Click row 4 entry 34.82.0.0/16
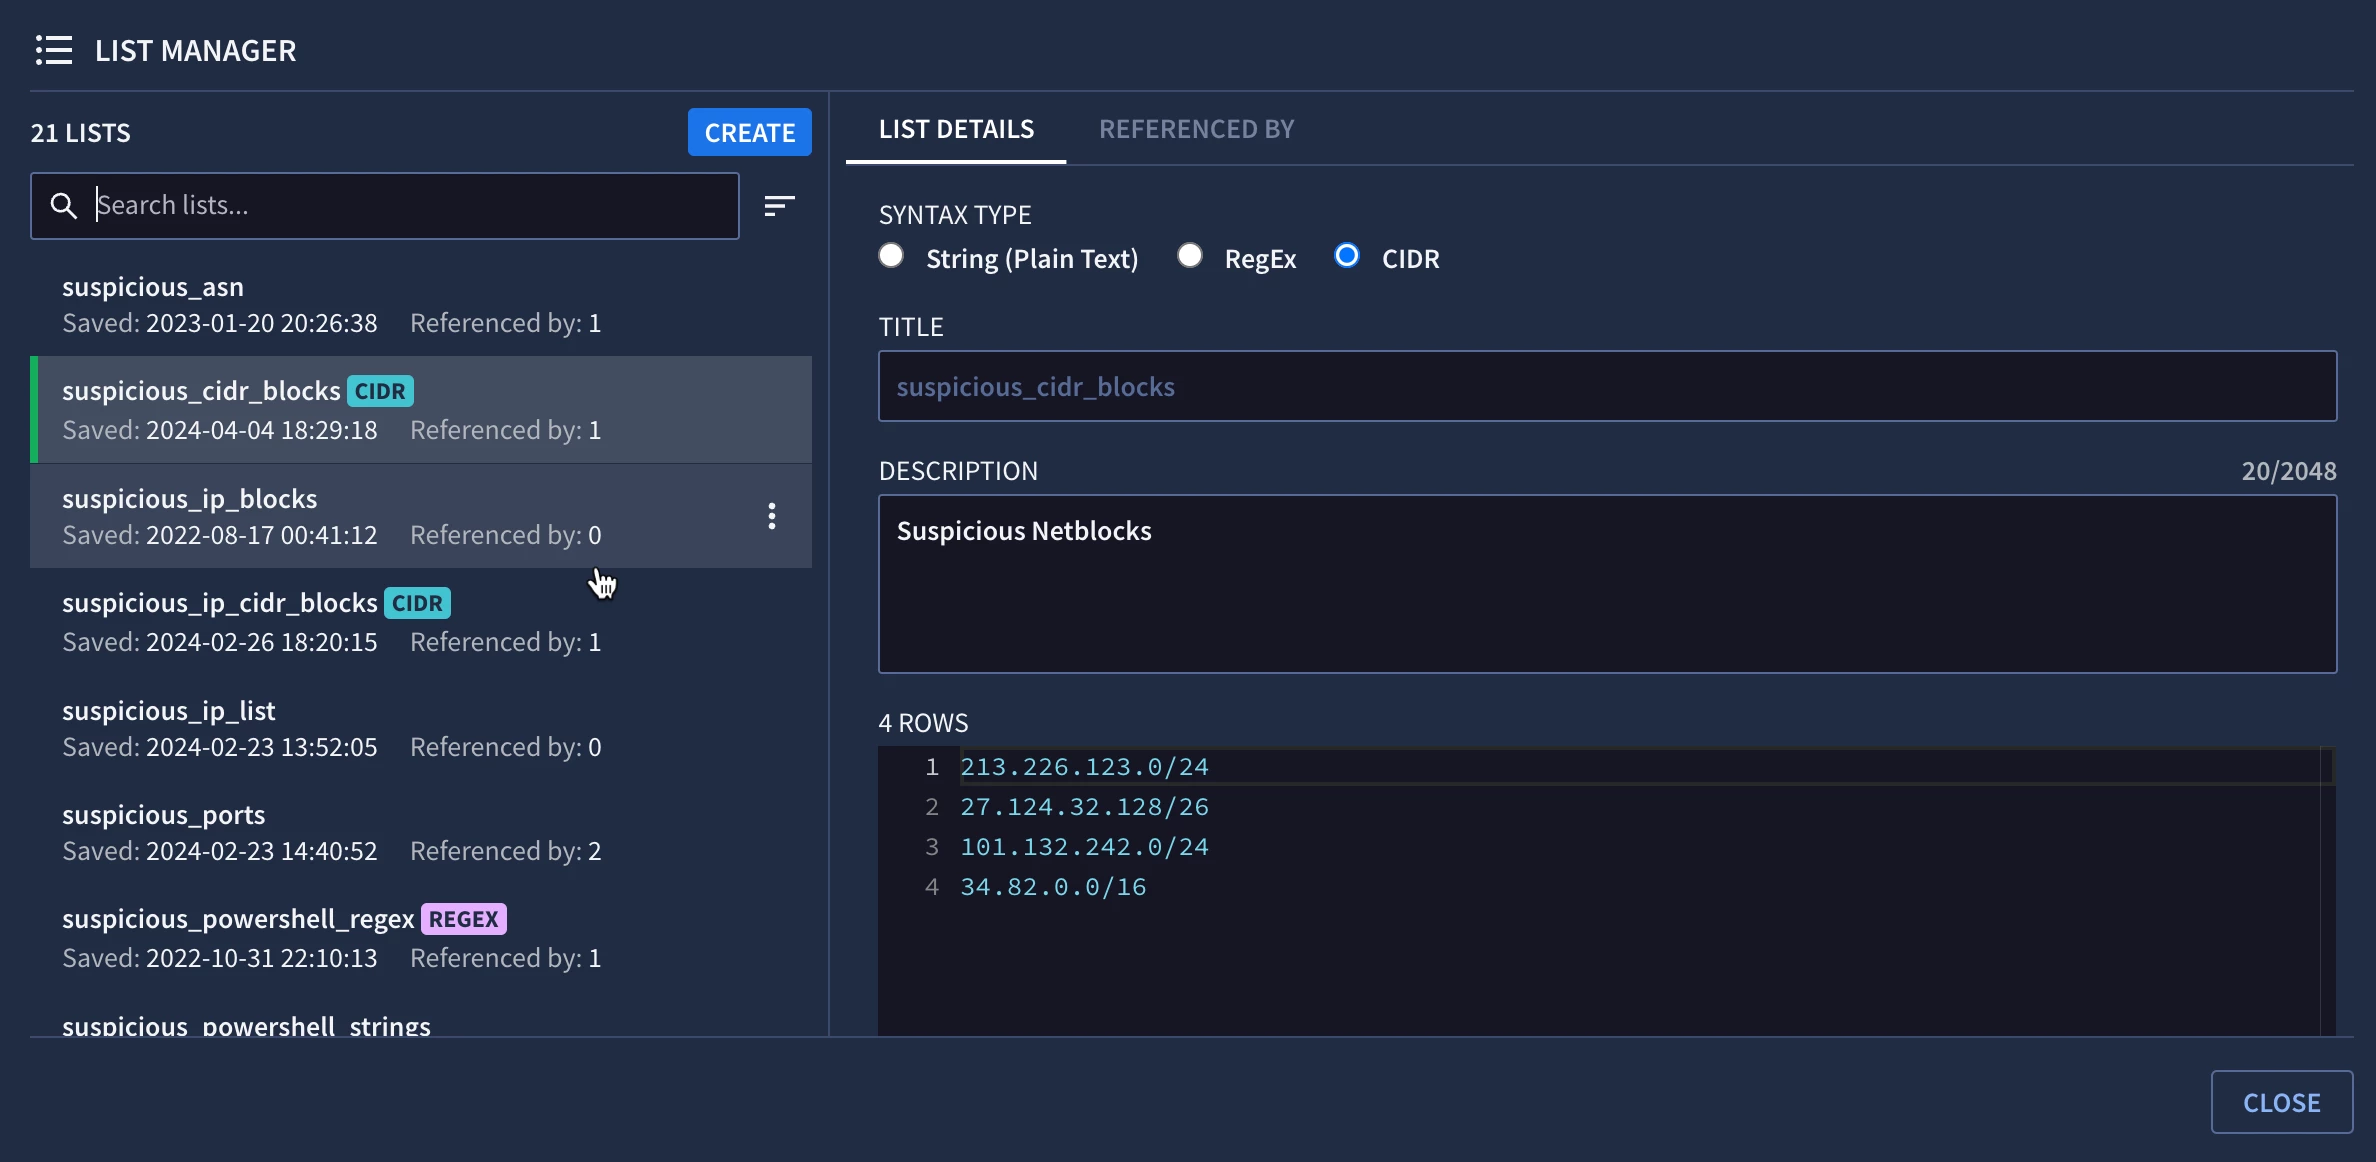 tap(1053, 887)
